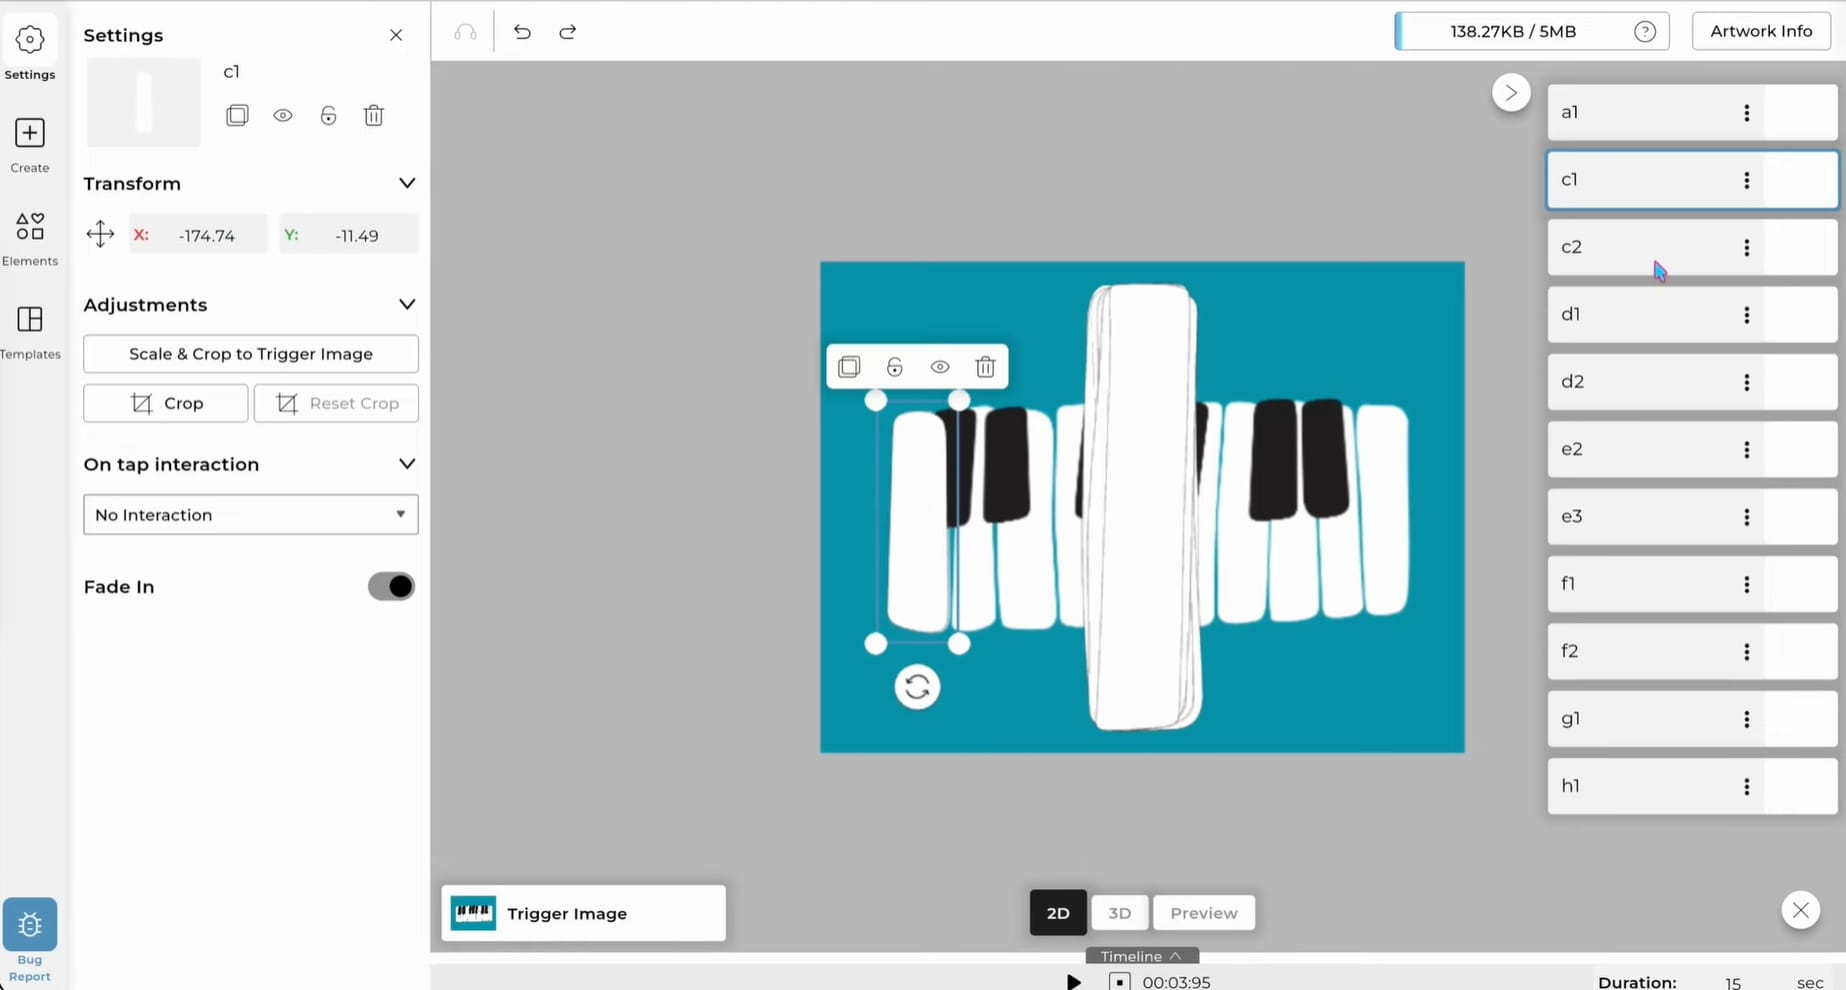Delete c1 using Settings trash icon
1846x990 pixels.
click(x=374, y=115)
